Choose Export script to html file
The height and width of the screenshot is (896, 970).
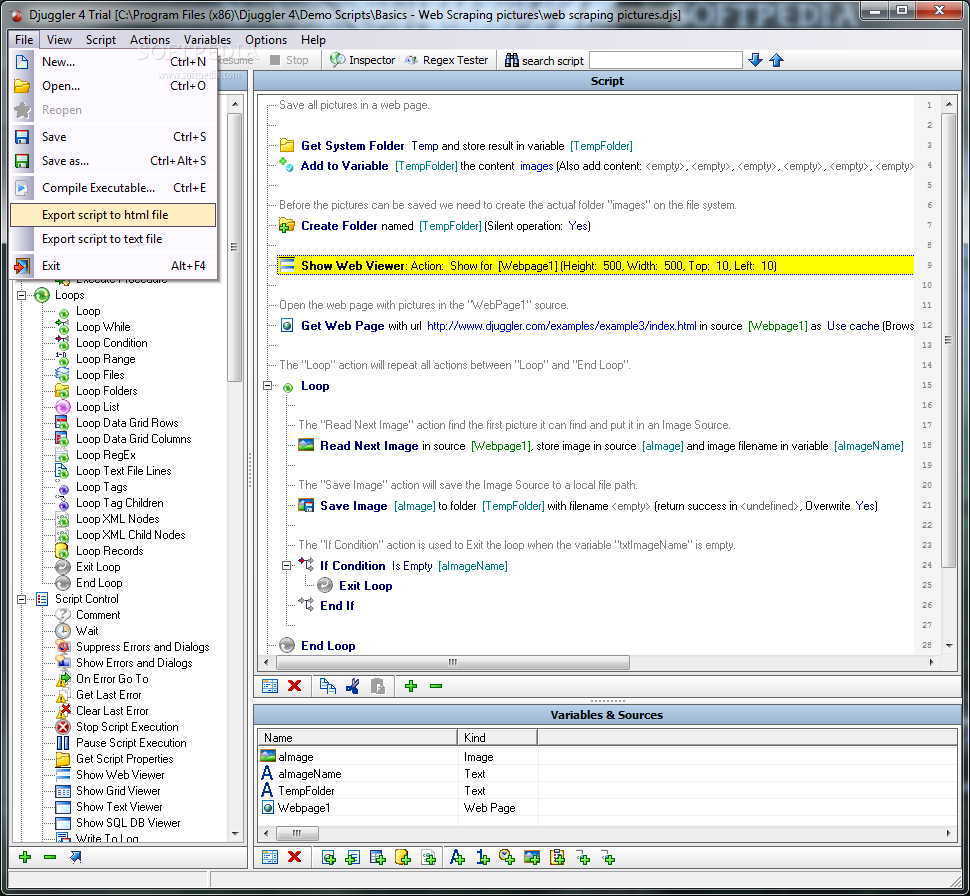[x=113, y=215]
